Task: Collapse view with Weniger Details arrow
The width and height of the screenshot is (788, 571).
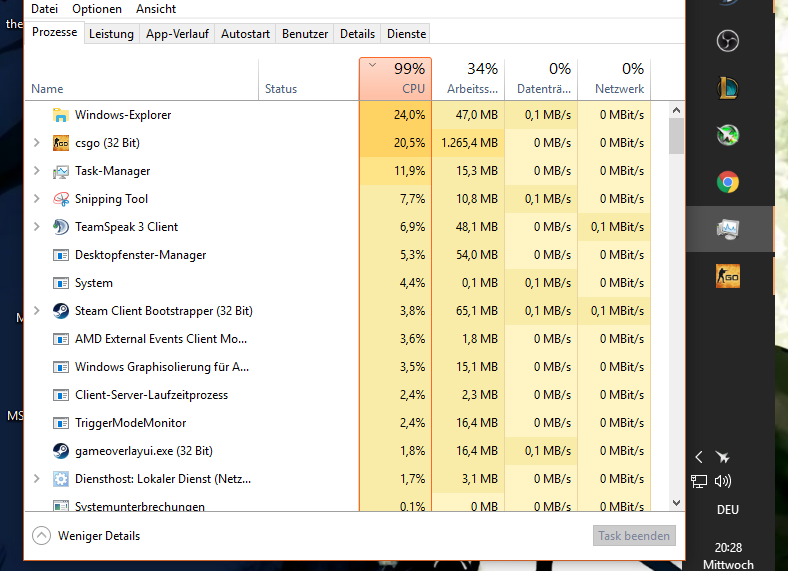Action: (x=41, y=536)
